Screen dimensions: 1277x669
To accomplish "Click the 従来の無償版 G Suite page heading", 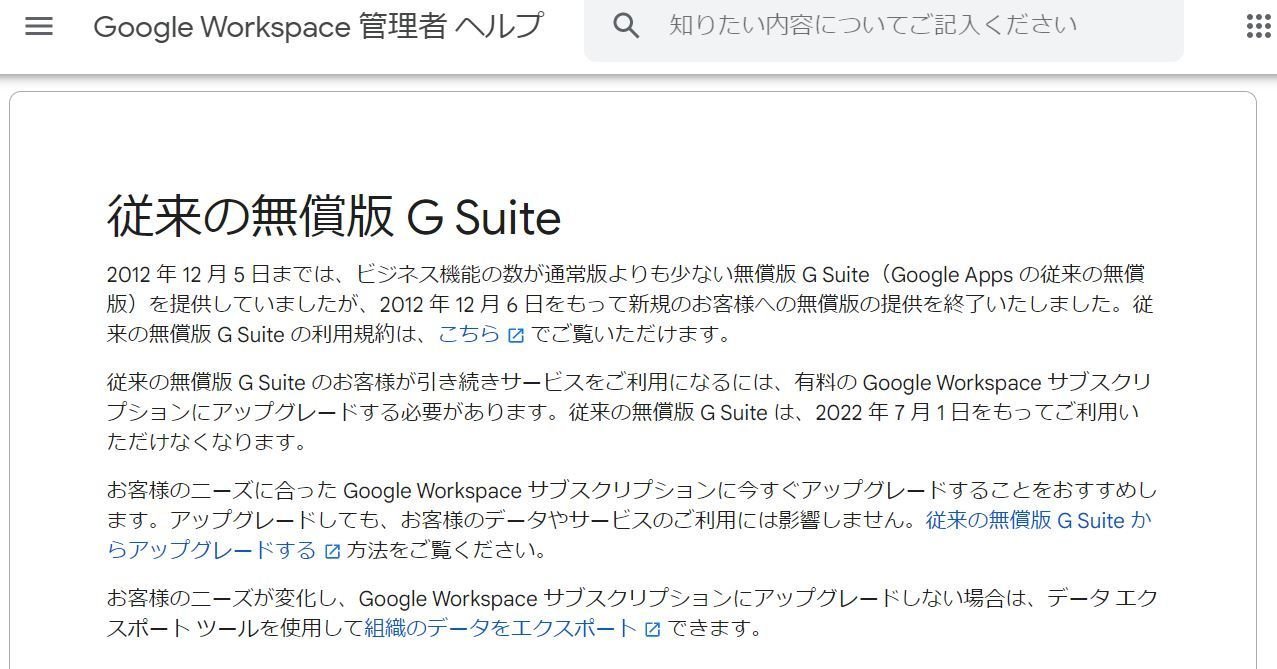I will pos(334,217).
